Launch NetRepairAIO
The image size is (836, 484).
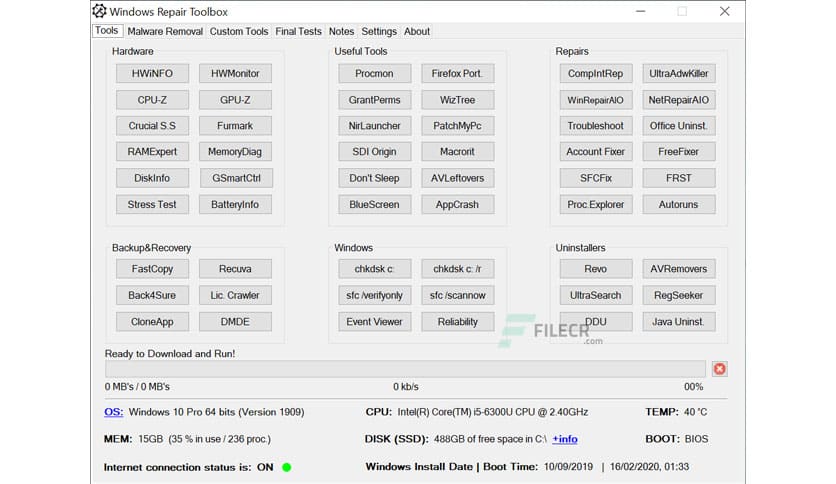pos(679,100)
